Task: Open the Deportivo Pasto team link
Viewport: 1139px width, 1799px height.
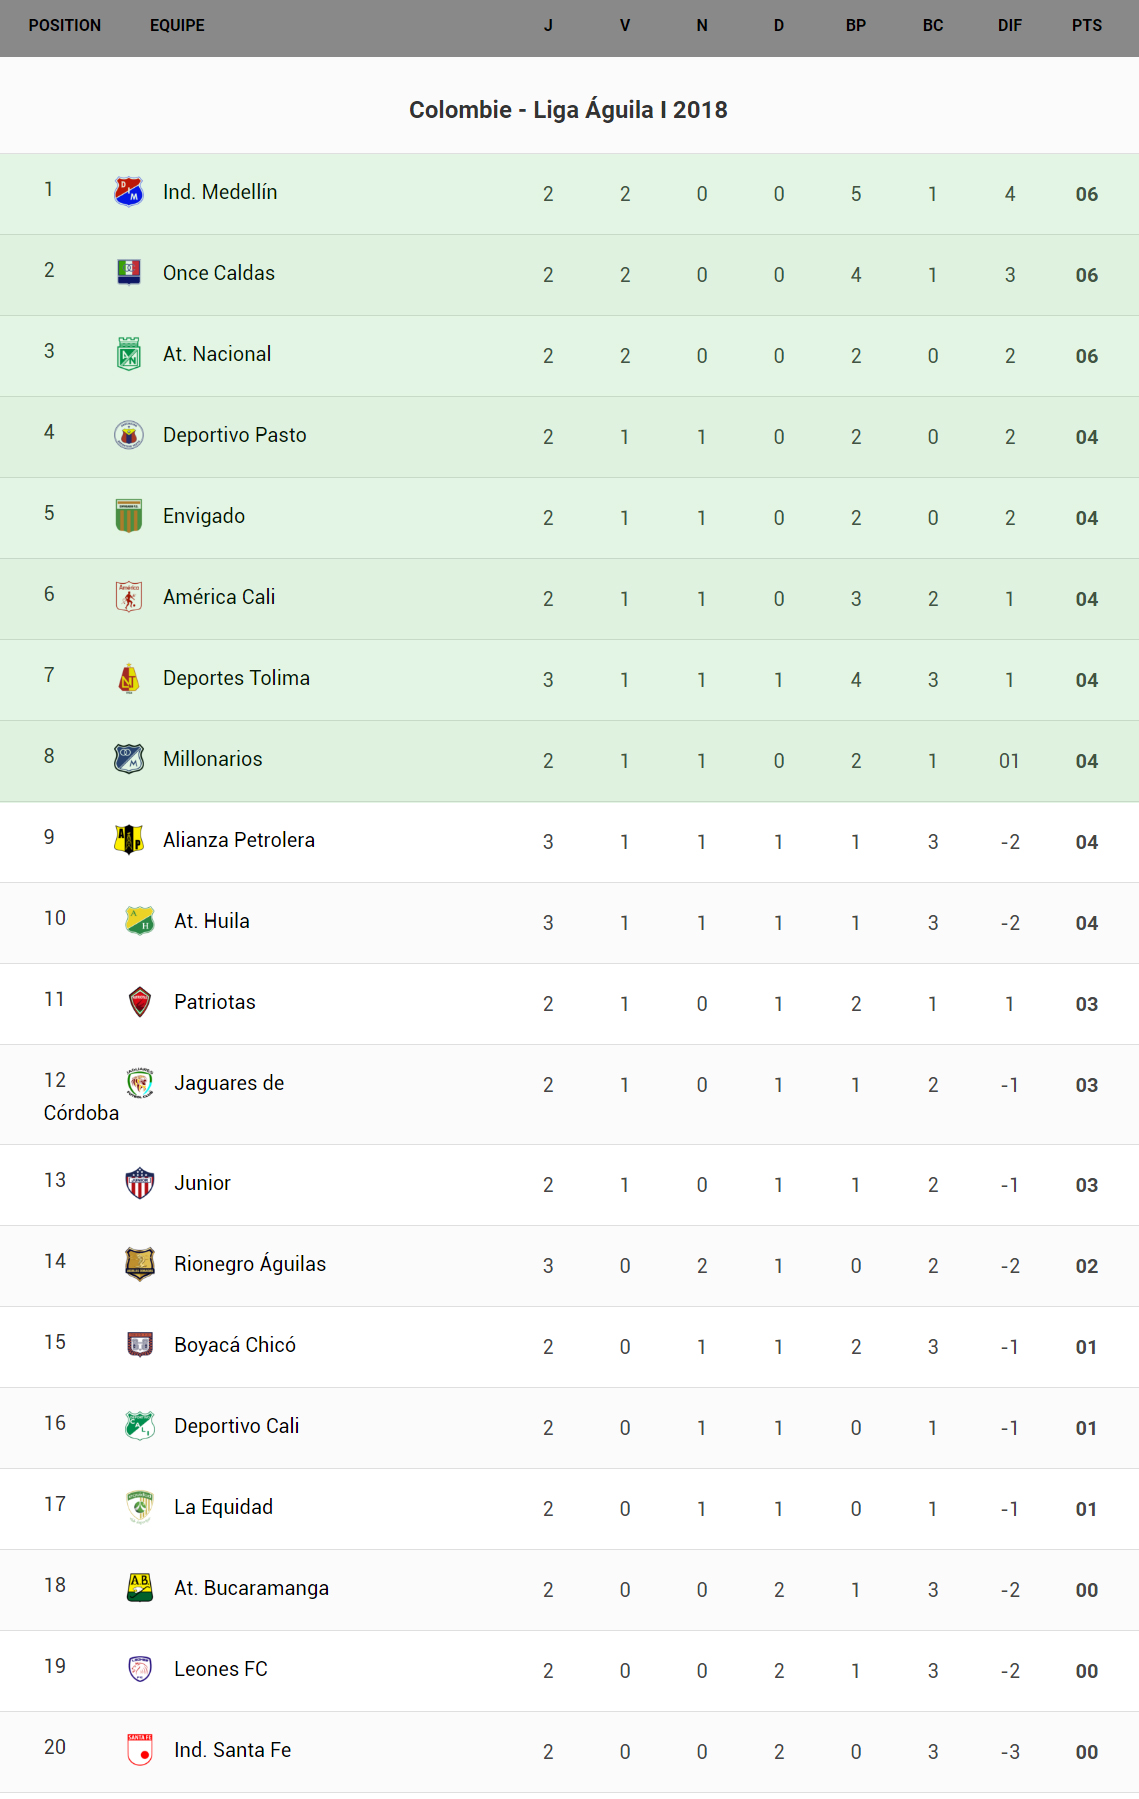Action: pyautogui.click(x=235, y=435)
